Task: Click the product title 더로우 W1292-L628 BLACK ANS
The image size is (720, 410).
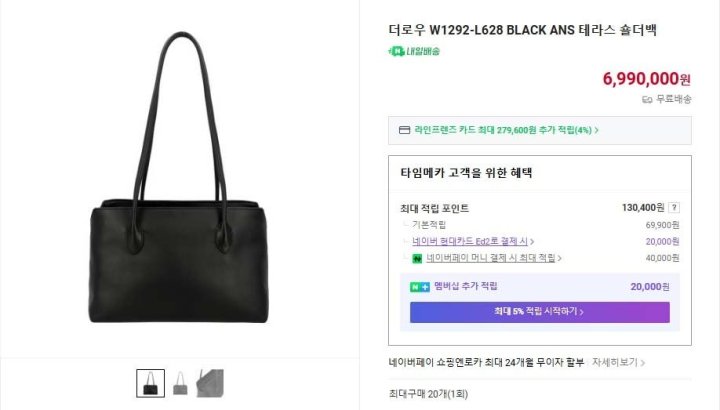Action: (481, 30)
